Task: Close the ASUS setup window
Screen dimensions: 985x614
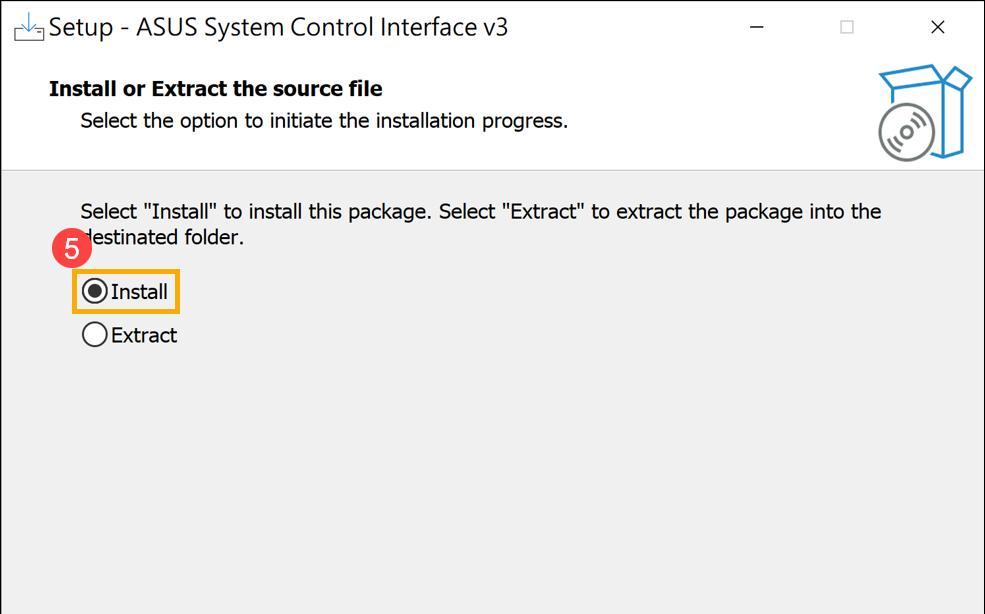Action: [x=937, y=27]
